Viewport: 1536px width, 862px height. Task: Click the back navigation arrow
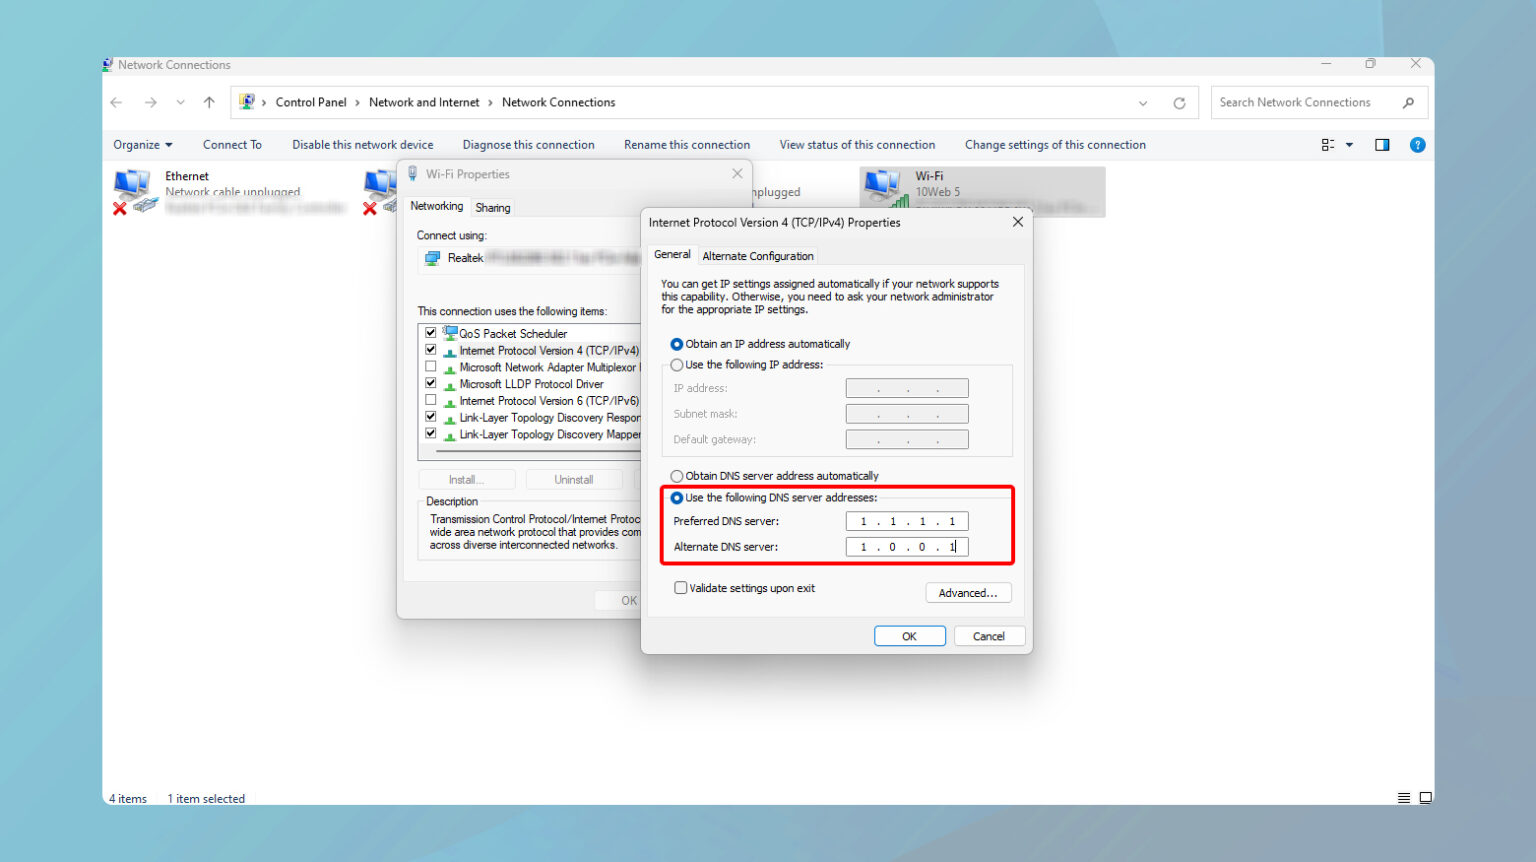tap(116, 102)
